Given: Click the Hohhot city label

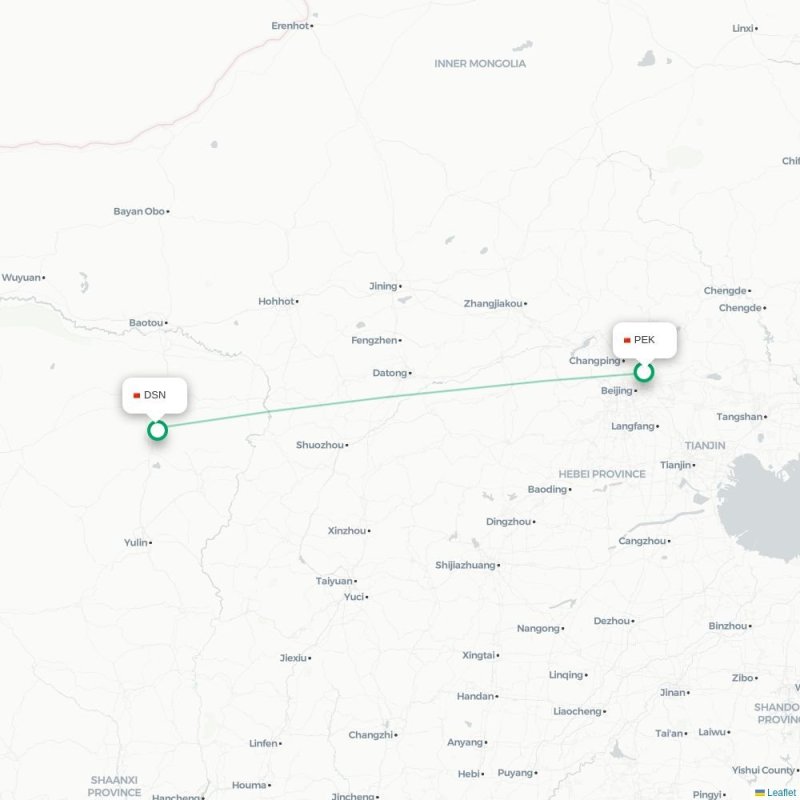Looking at the screenshot, I should click(276, 302).
